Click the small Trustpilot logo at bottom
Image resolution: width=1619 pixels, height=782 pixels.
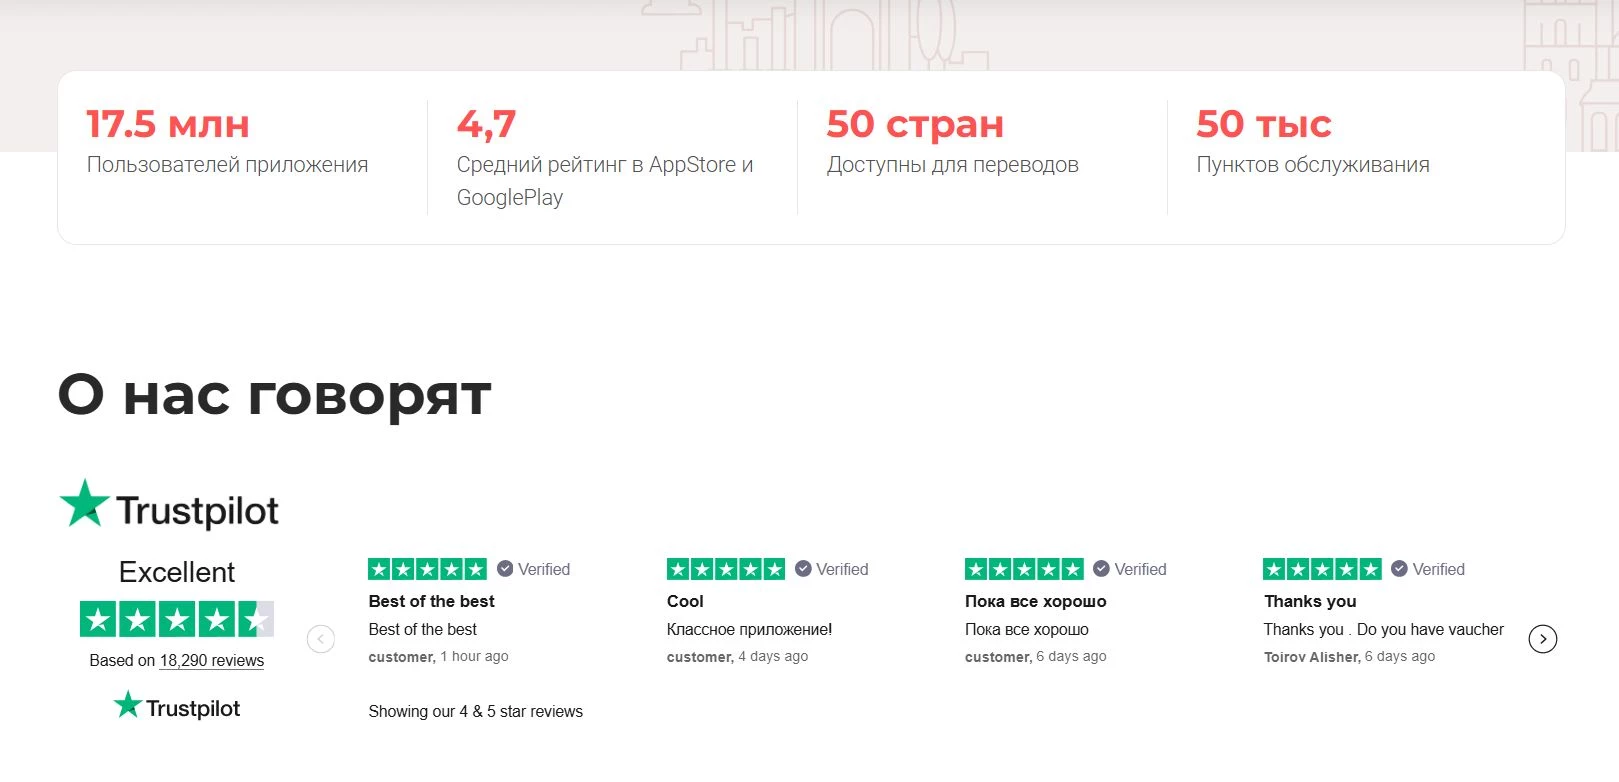(x=177, y=706)
